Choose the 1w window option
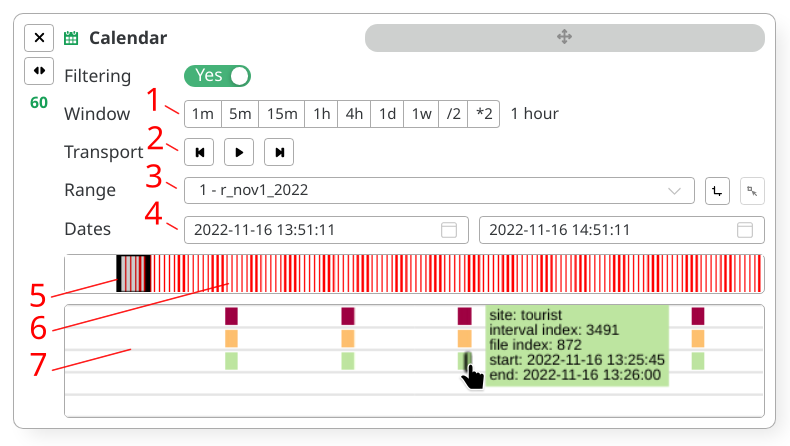The height and width of the screenshot is (446, 790). tap(421, 114)
